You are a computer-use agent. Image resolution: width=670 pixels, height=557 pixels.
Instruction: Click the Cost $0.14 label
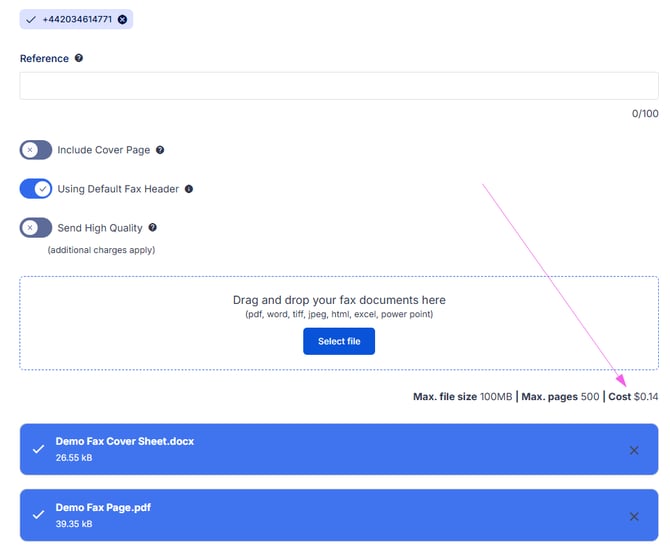(x=633, y=397)
